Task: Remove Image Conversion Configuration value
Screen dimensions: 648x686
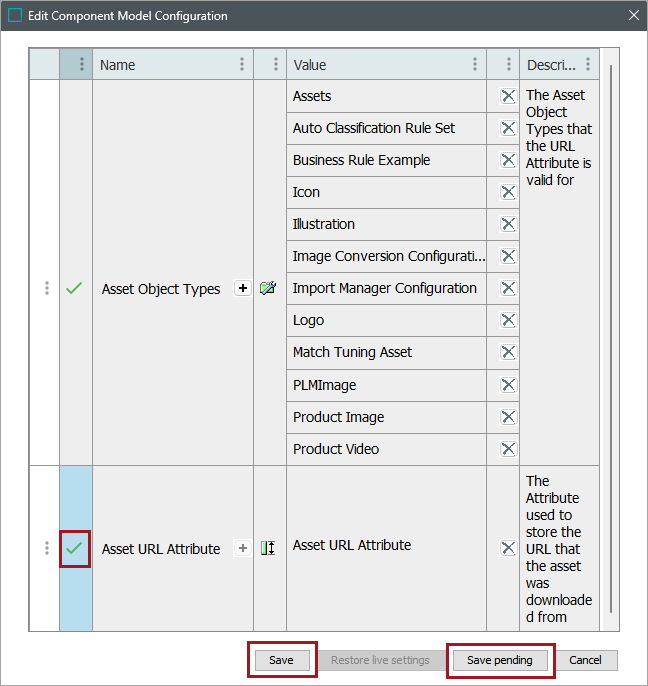Action: coord(508,256)
